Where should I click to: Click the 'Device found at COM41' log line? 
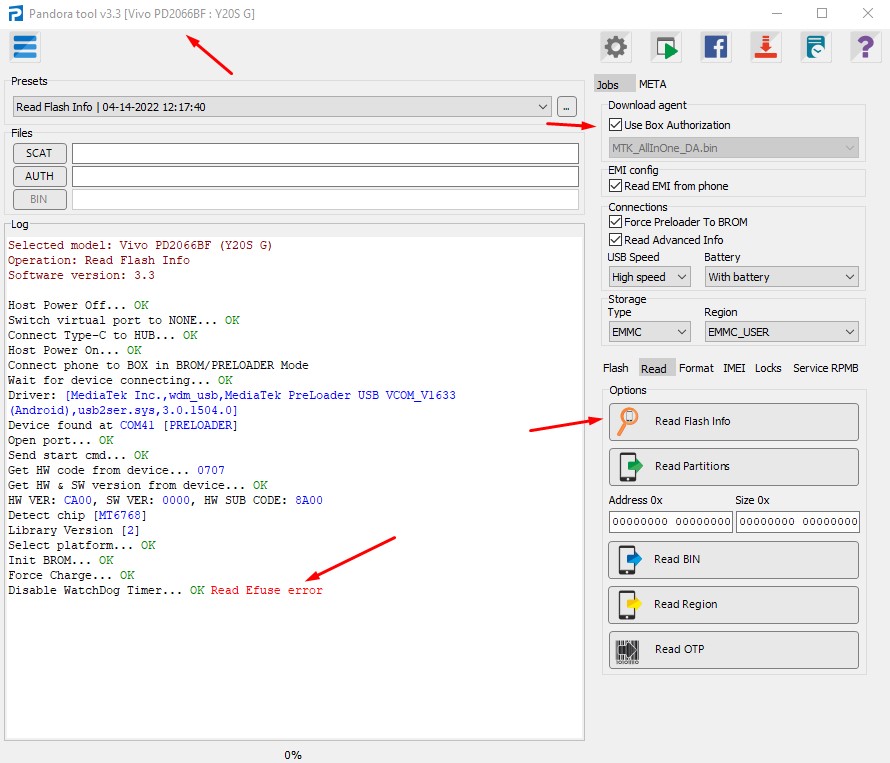coord(123,425)
